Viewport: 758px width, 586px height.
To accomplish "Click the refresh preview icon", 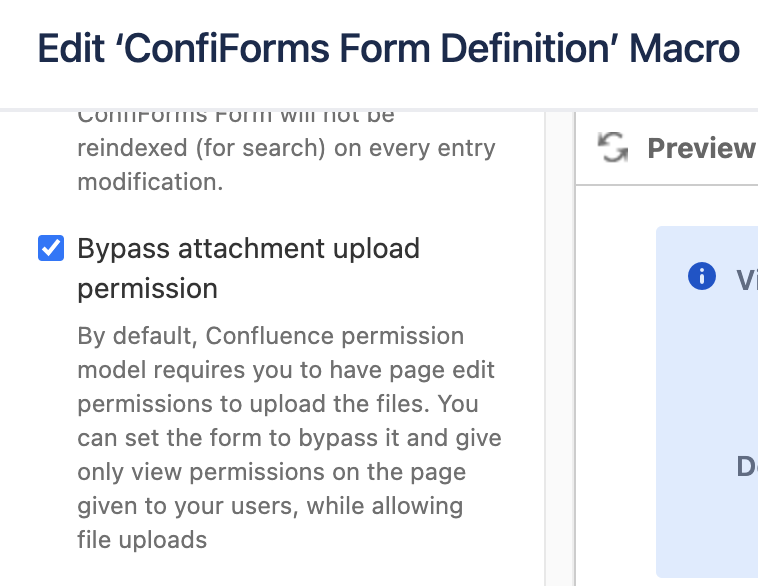I will click(612, 147).
